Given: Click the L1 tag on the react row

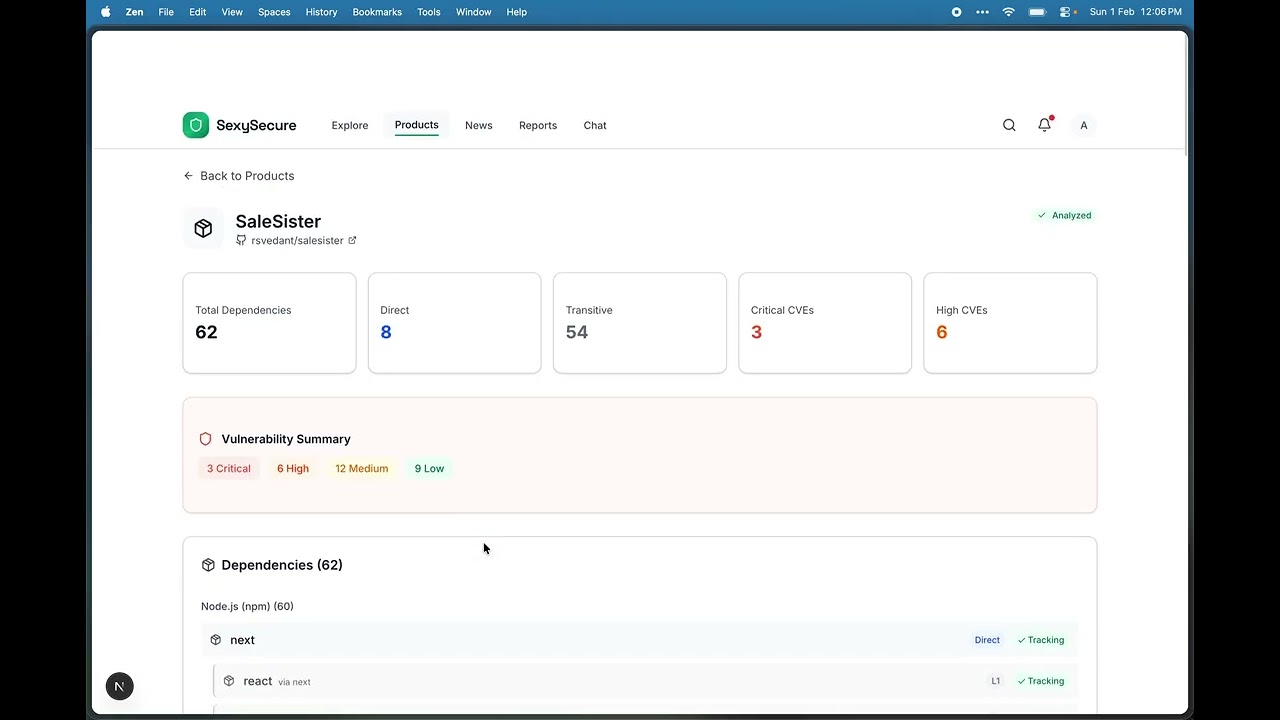Looking at the screenshot, I should click(995, 681).
